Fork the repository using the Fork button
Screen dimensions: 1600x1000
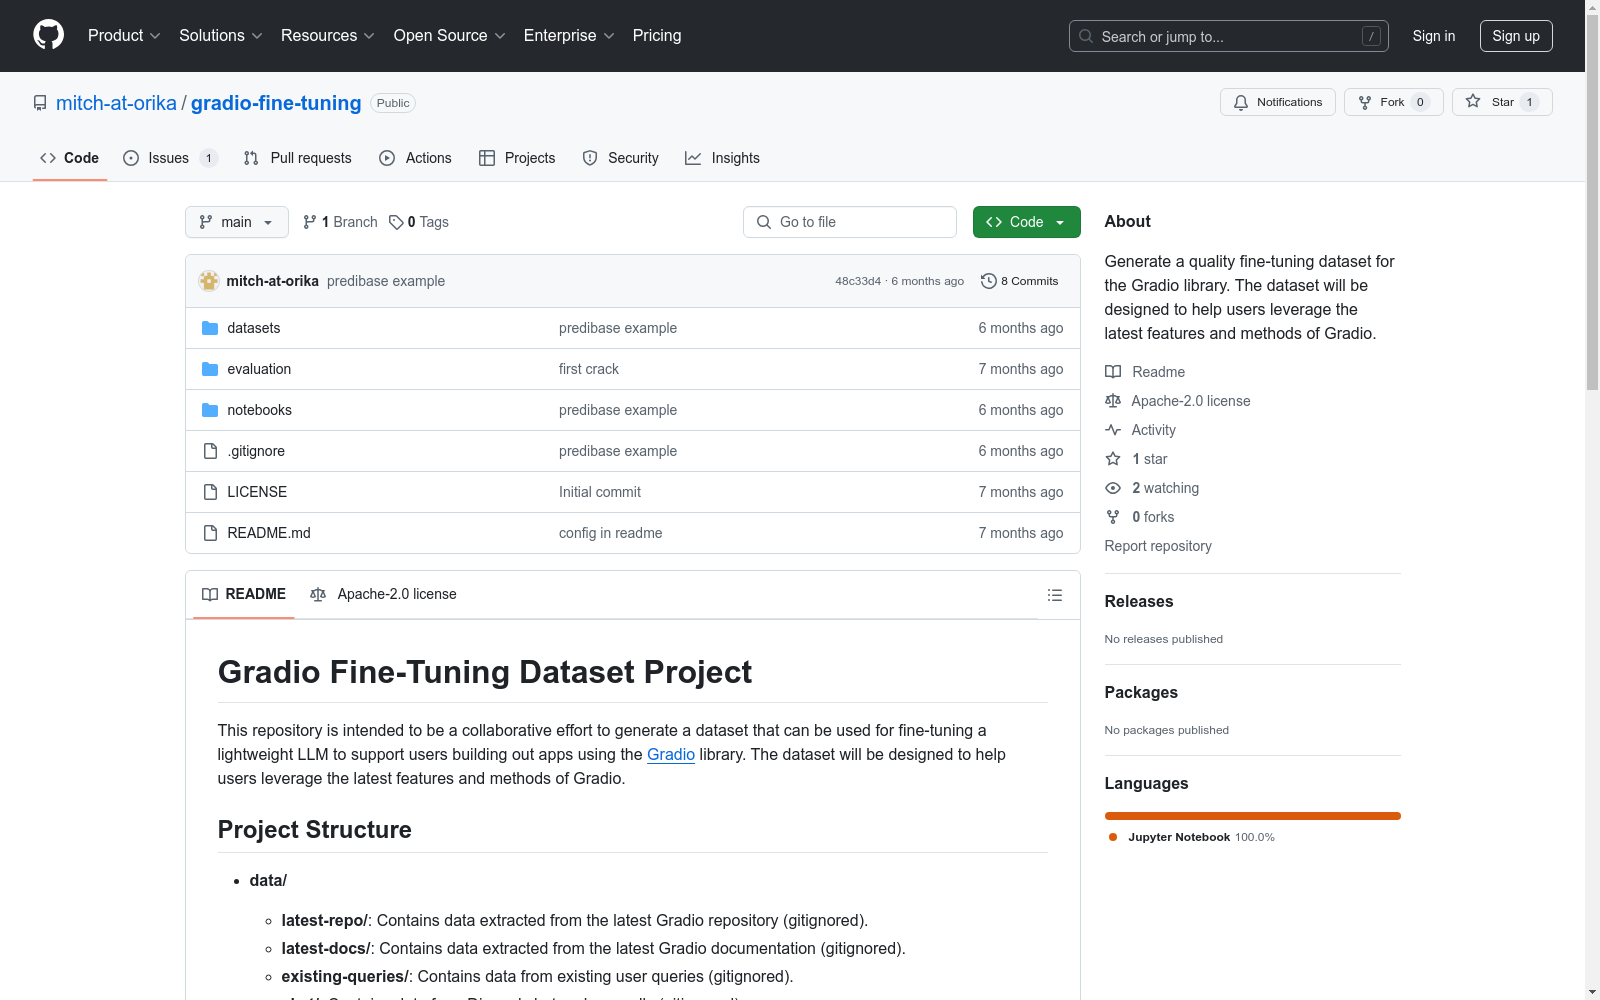pos(1393,102)
